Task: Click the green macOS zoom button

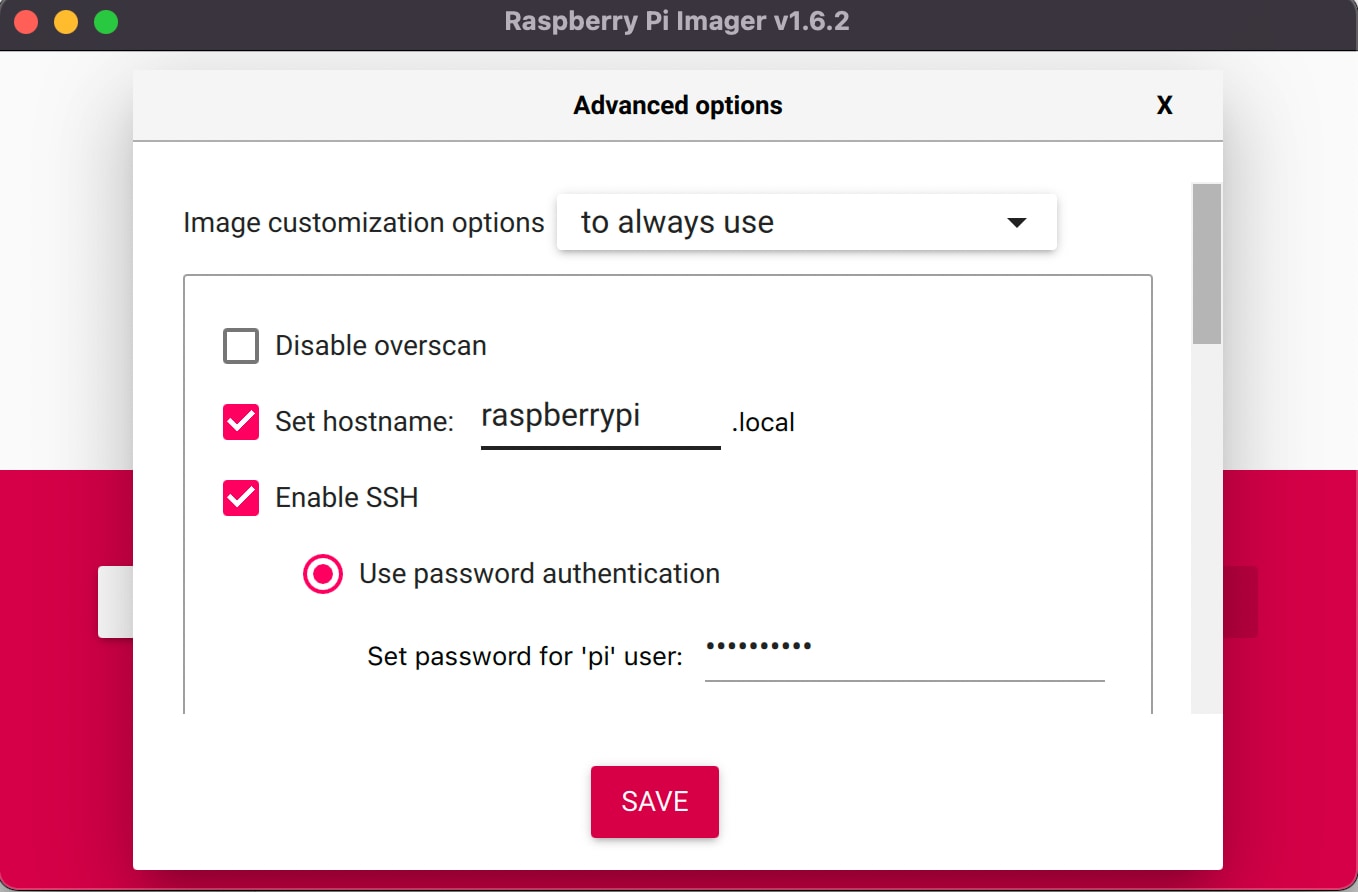Action: click(x=104, y=20)
